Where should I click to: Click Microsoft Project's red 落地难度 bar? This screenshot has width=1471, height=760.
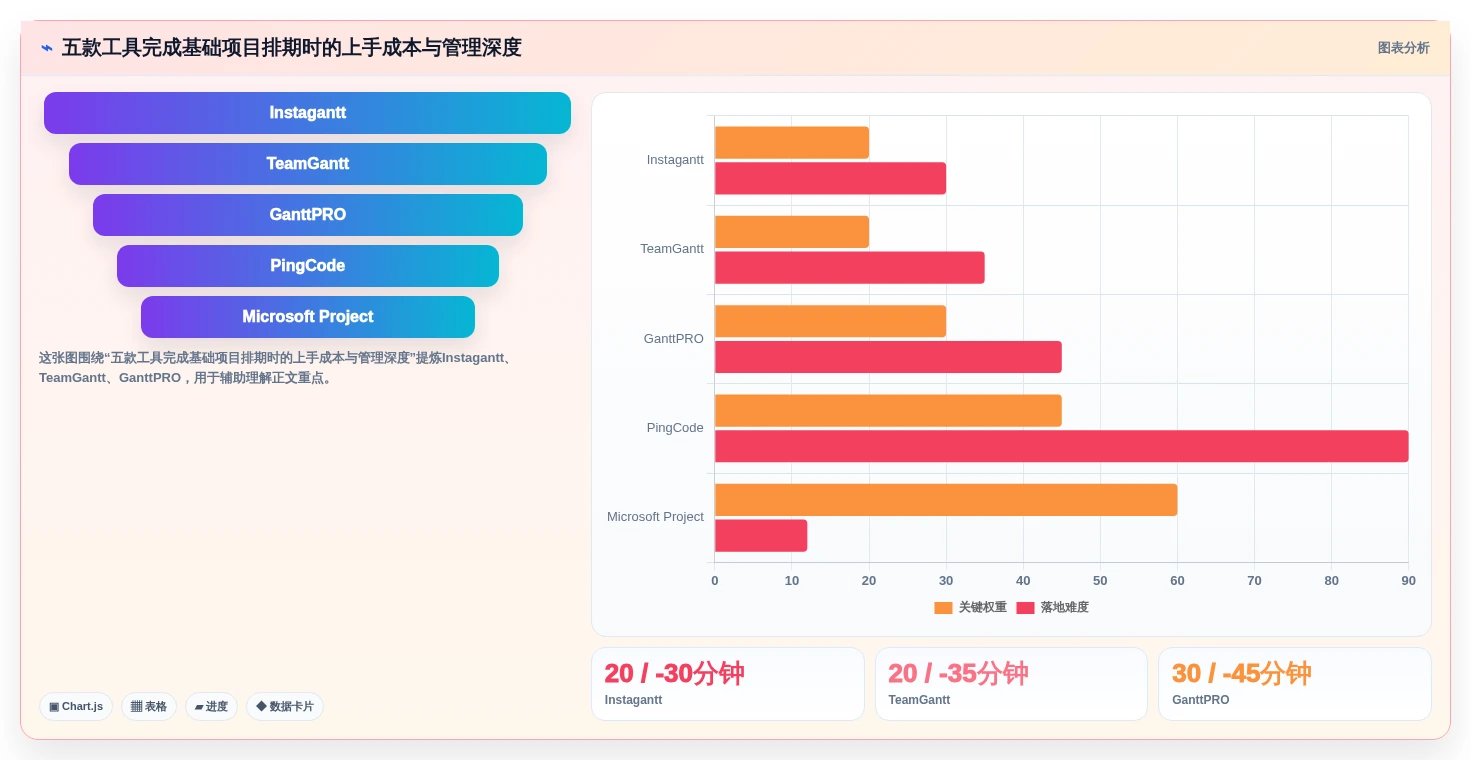[x=761, y=536]
